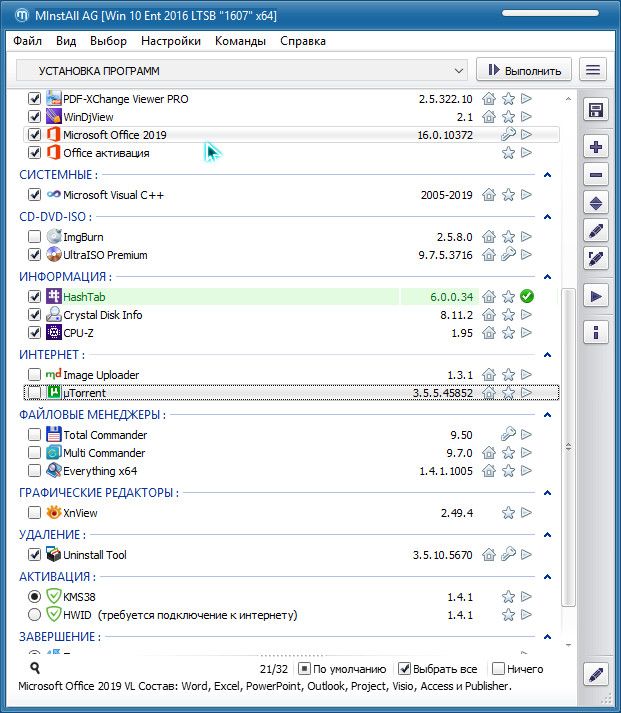Collapse the ФАЙЛОВЫЕ МЕНЕДЖЕРЫ section
621x713 pixels.
click(547, 415)
